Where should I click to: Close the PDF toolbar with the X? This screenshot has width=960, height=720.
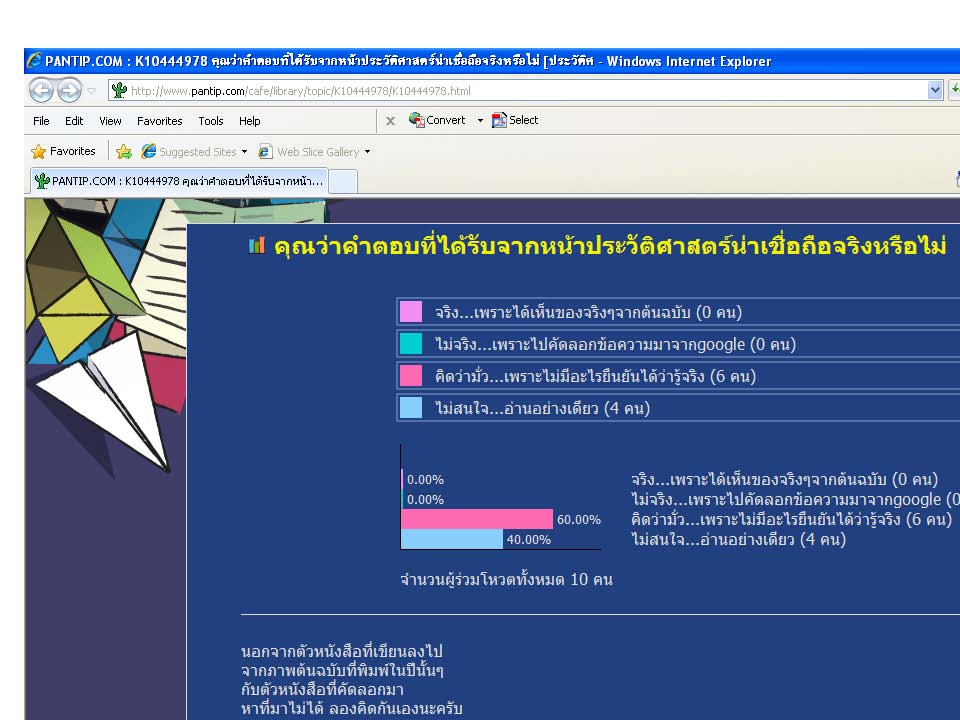tap(390, 121)
